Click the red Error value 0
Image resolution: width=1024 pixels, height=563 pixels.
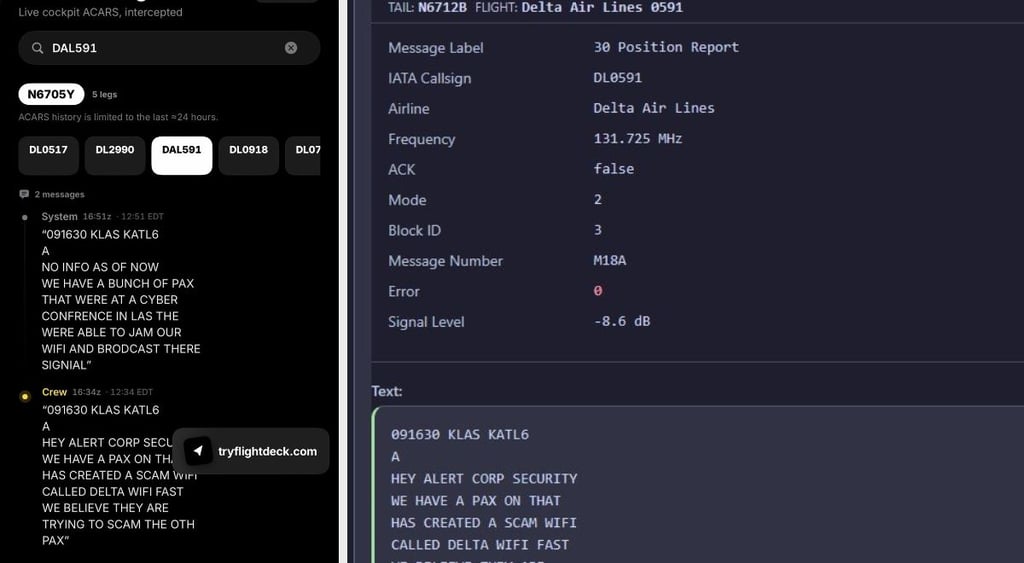coord(598,291)
